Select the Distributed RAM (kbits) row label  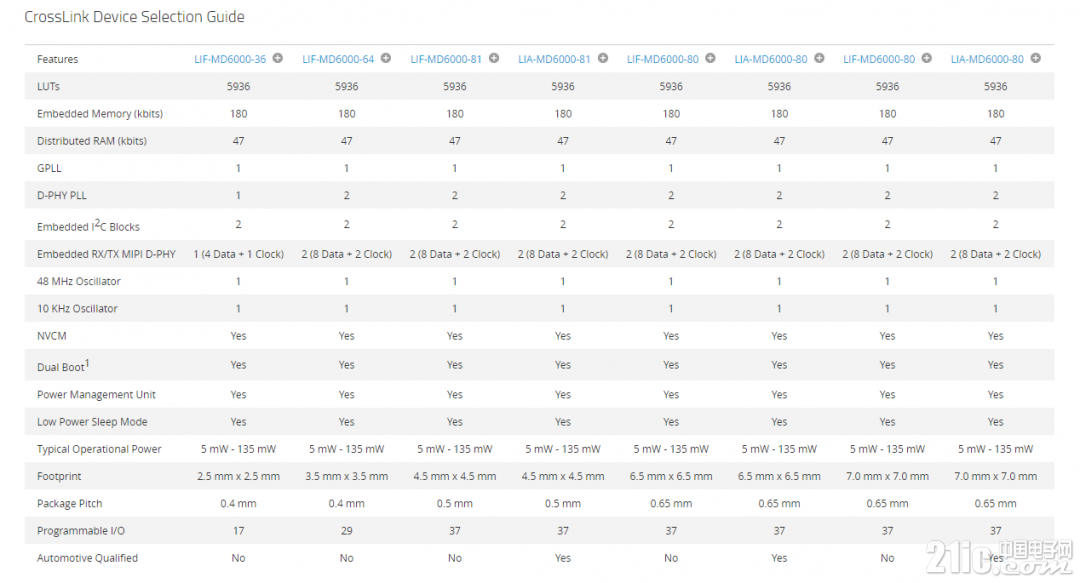point(92,141)
